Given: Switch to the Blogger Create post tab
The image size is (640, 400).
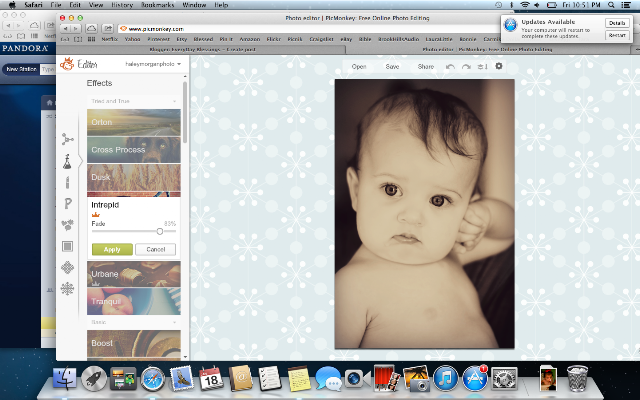Looking at the screenshot, I should coord(202,49).
